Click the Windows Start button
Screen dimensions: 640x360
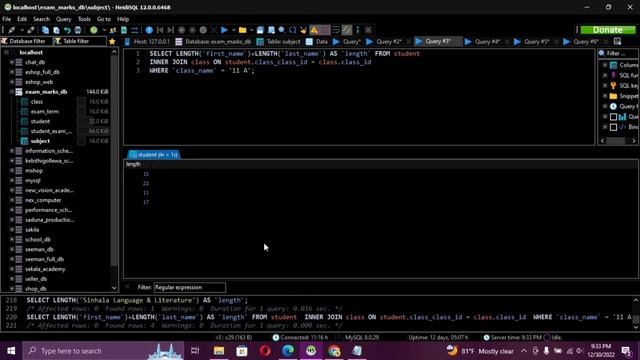pyautogui.click(x=11, y=351)
